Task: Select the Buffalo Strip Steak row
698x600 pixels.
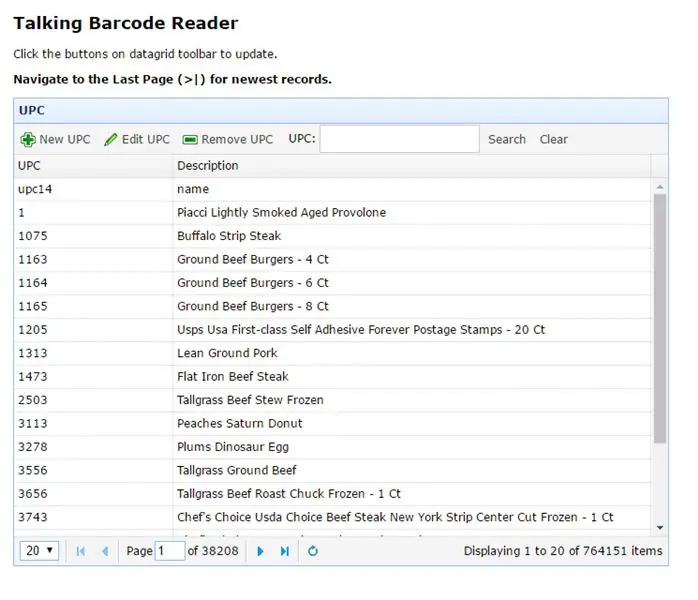Action: [333, 236]
